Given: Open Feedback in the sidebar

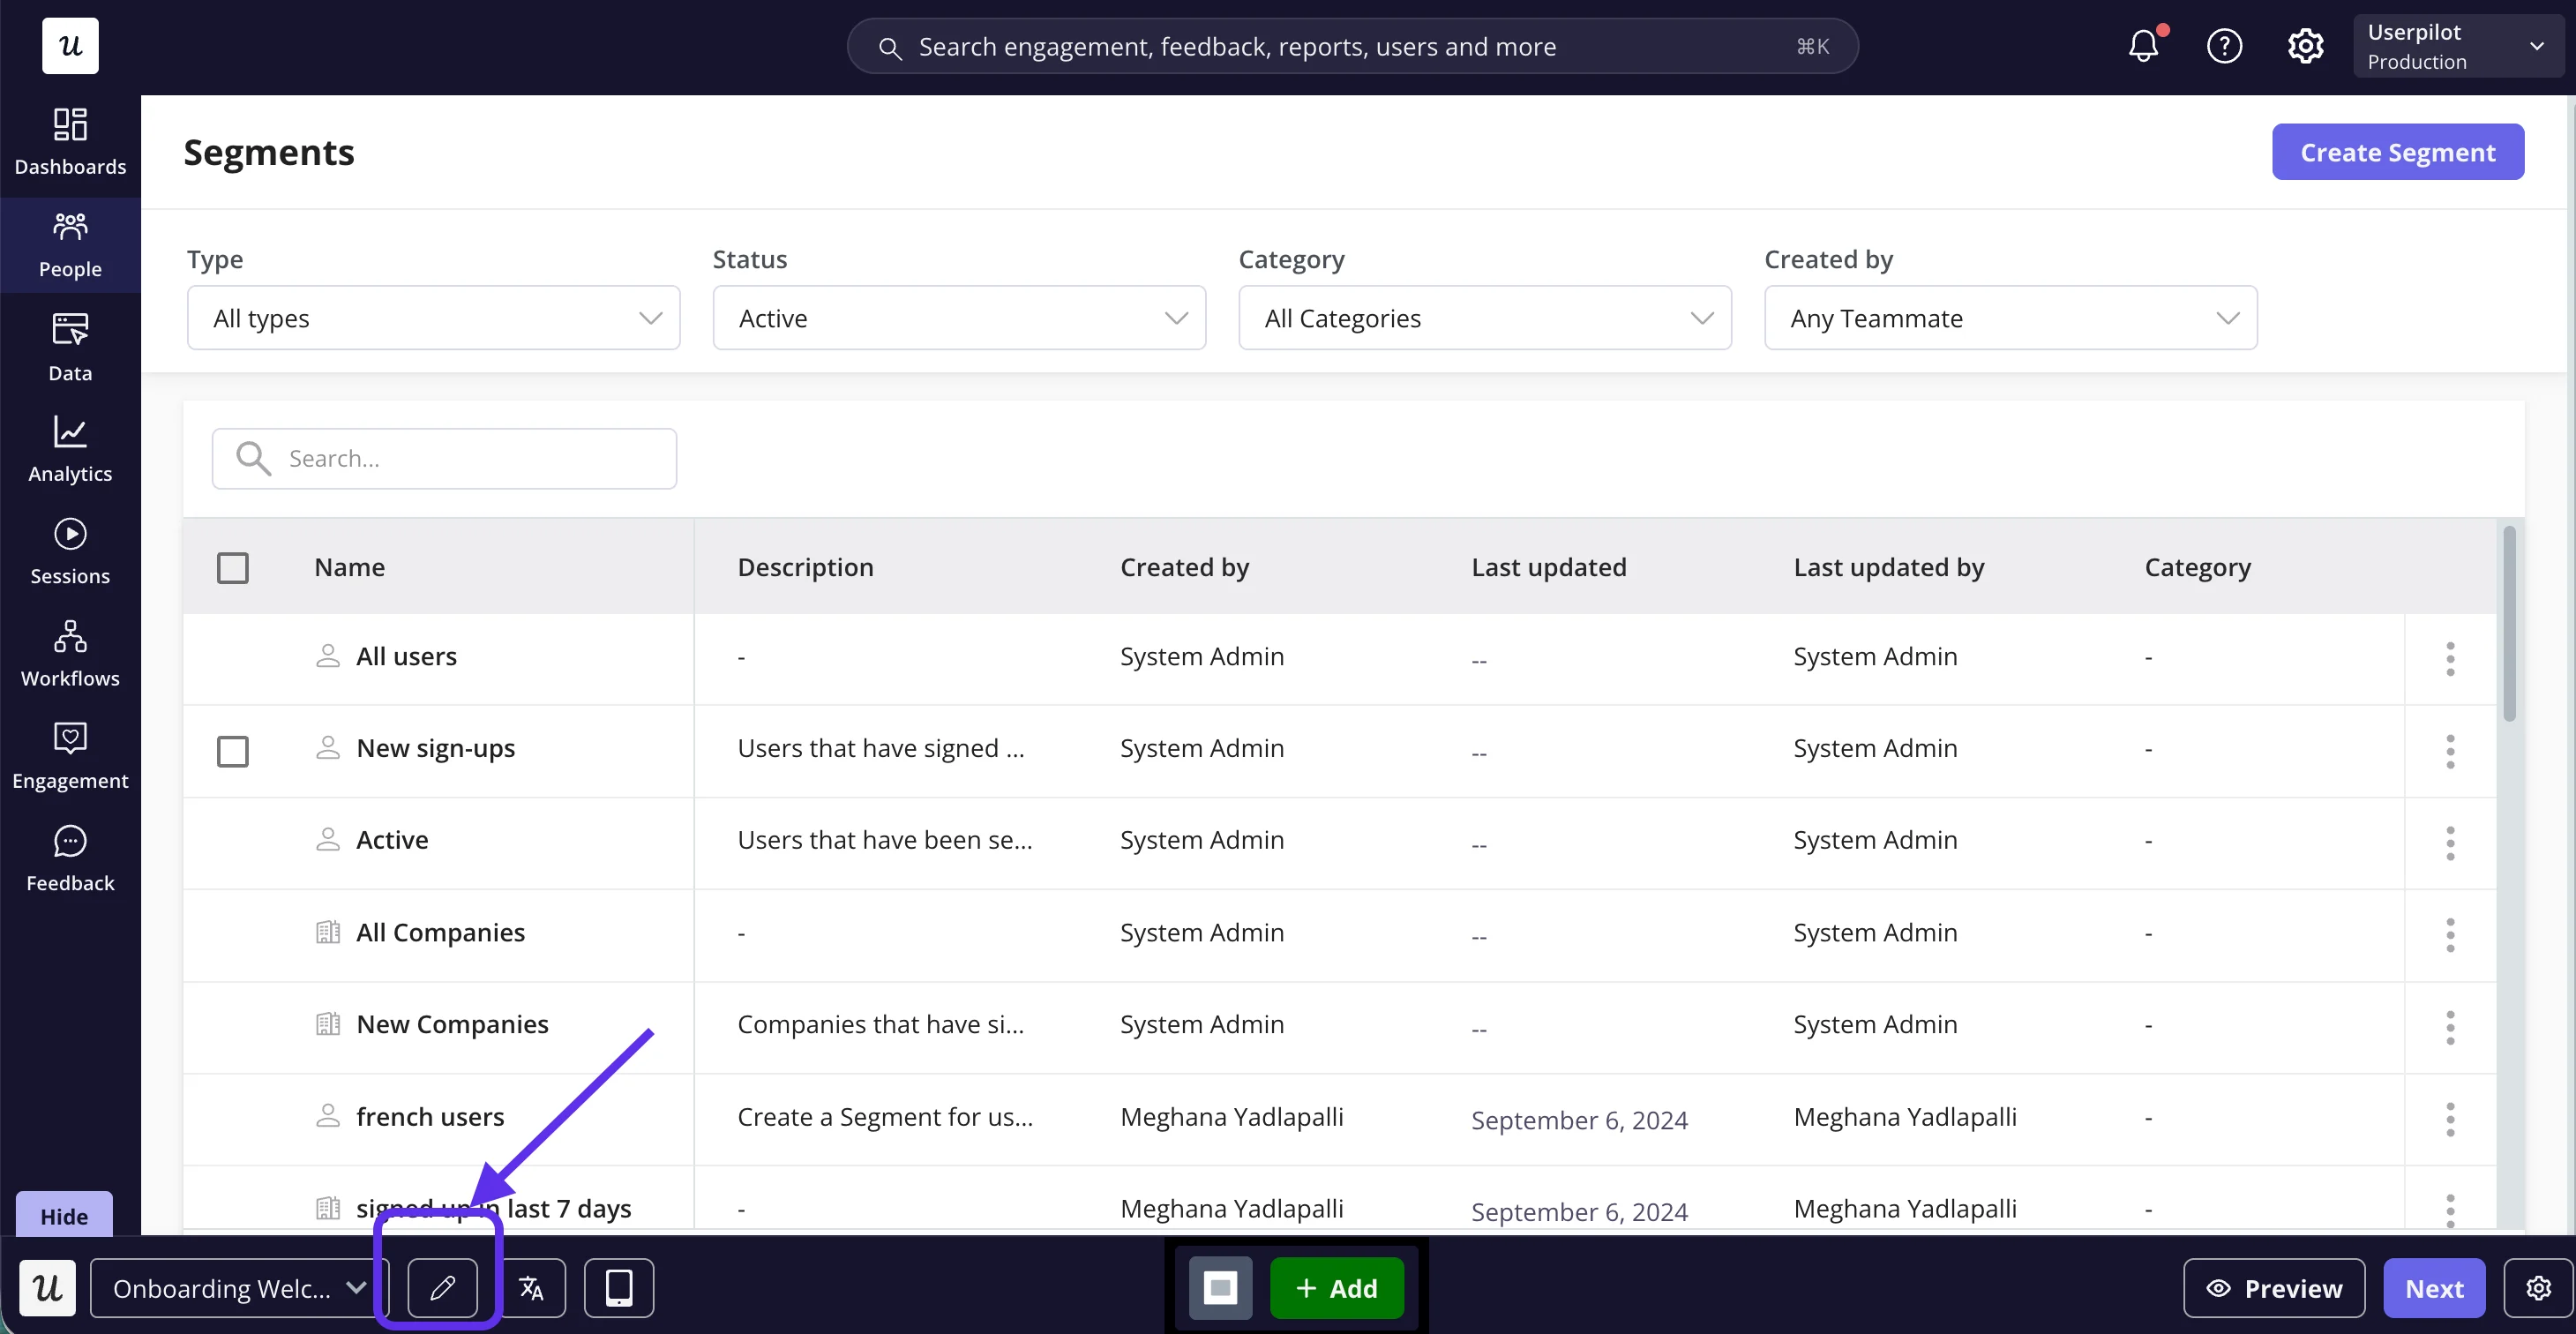Looking at the screenshot, I should (70, 859).
